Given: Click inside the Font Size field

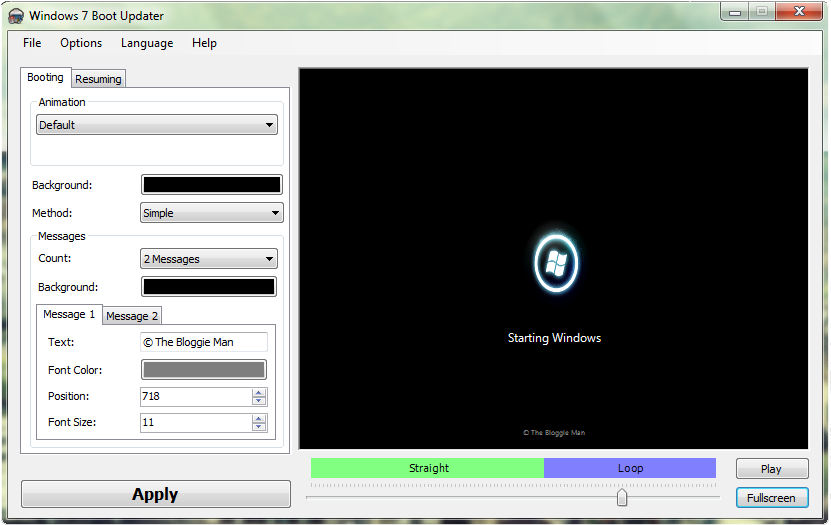Looking at the screenshot, I should click(x=196, y=422).
